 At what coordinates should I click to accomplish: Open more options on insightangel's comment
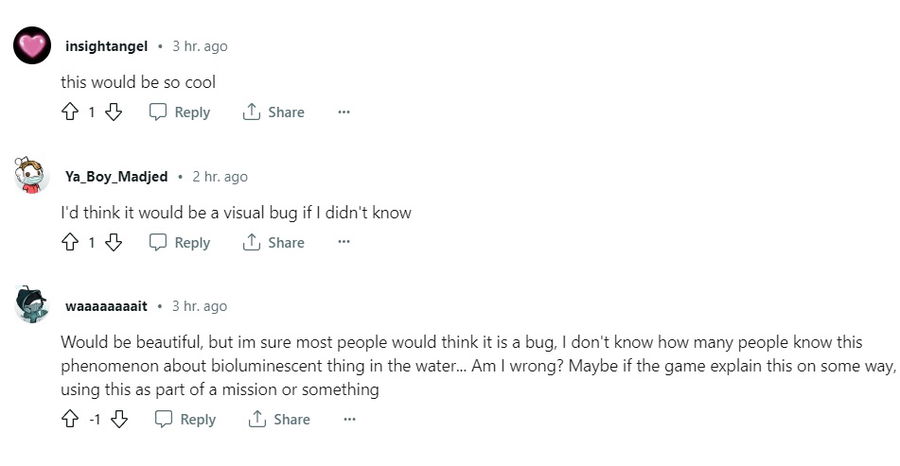344,112
